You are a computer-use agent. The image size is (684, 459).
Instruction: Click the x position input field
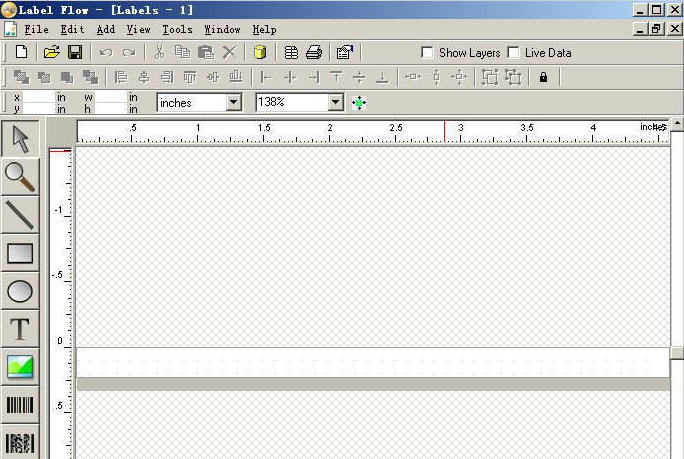point(39,97)
